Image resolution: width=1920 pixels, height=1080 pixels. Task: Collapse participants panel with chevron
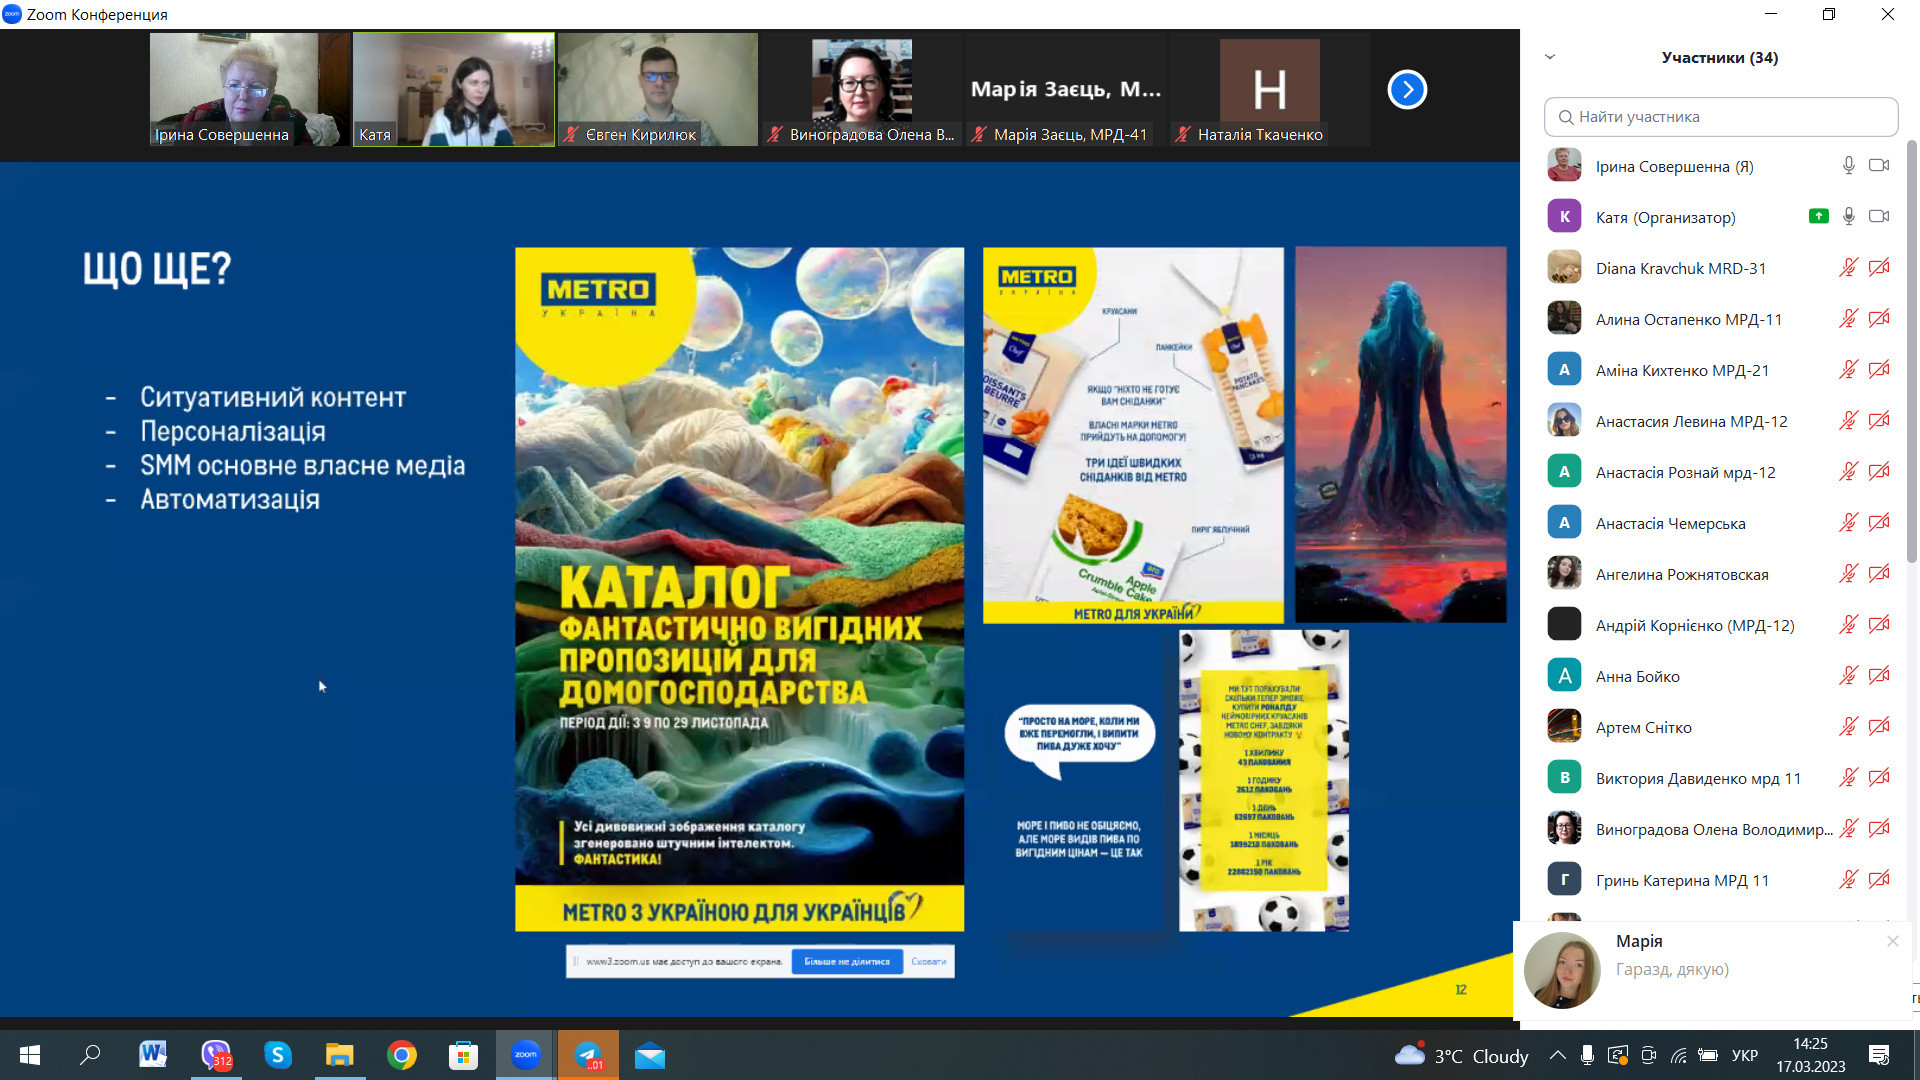pos(1550,57)
